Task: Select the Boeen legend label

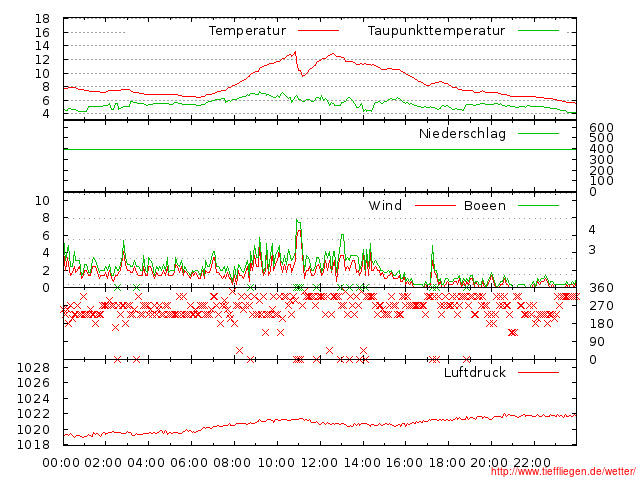Action: tap(485, 206)
